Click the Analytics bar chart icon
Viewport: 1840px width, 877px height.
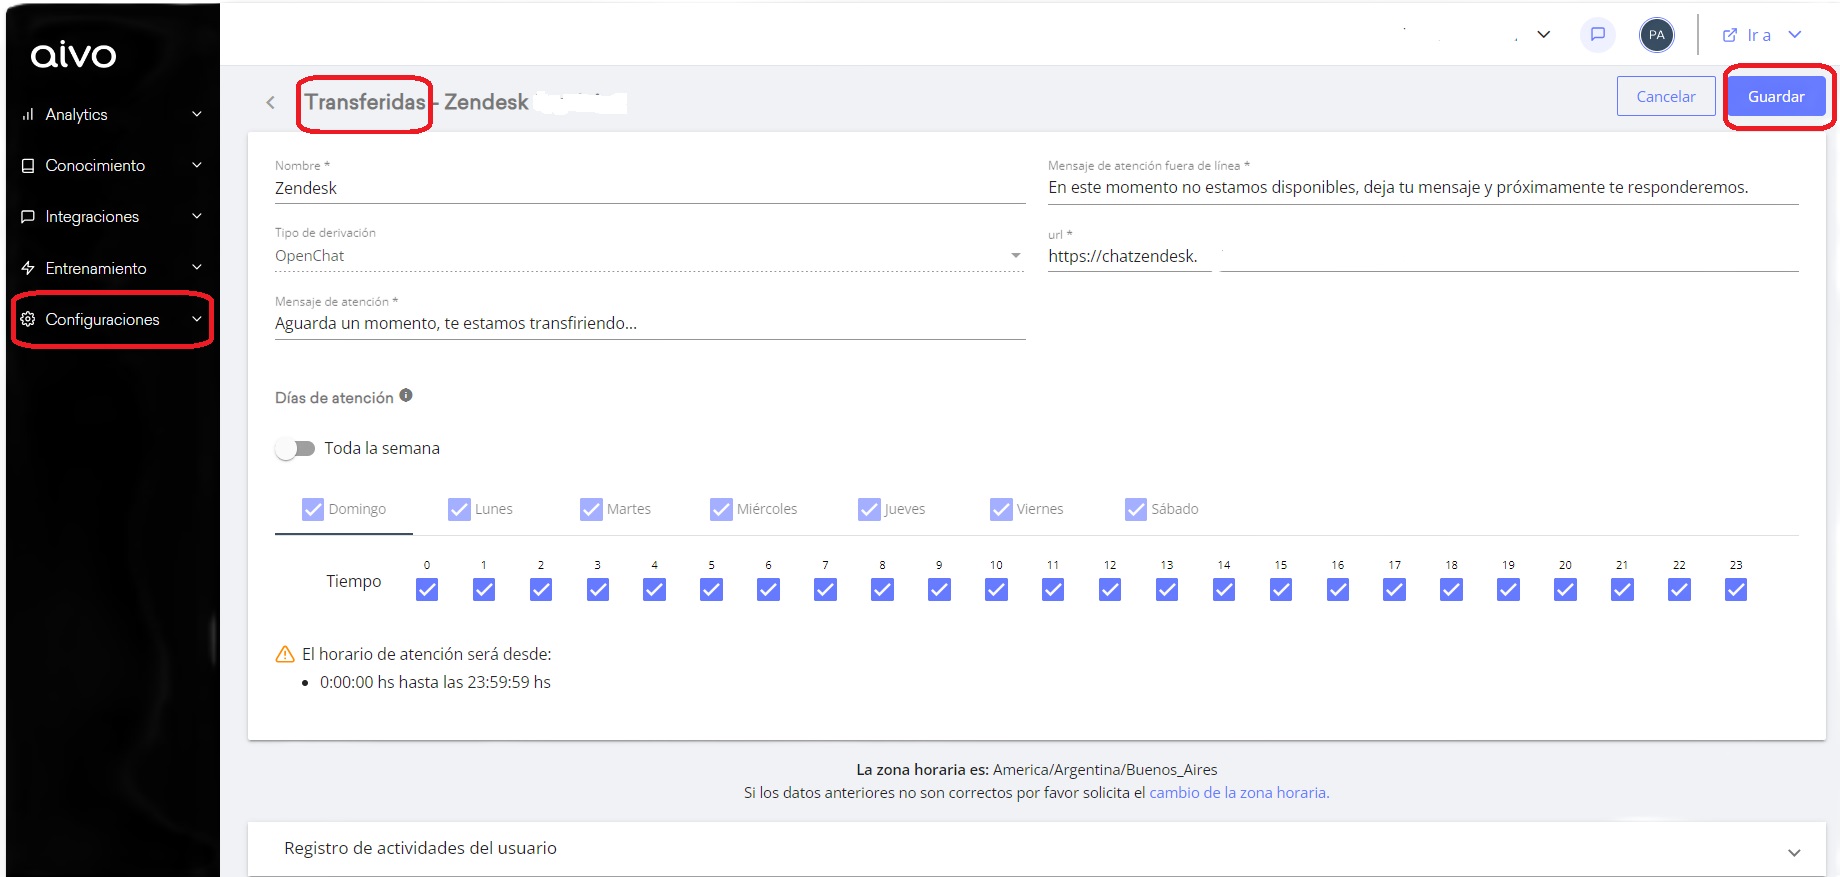point(28,114)
